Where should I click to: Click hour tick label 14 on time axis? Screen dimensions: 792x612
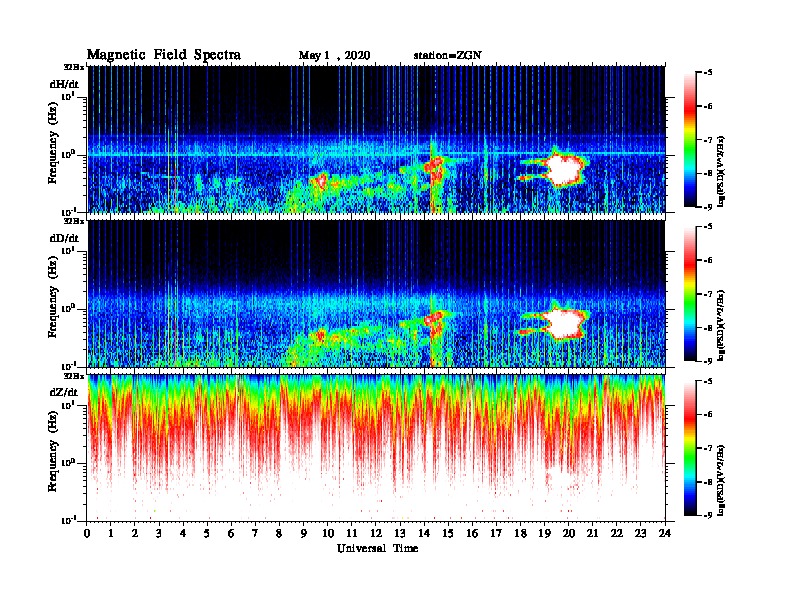[424, 533]
